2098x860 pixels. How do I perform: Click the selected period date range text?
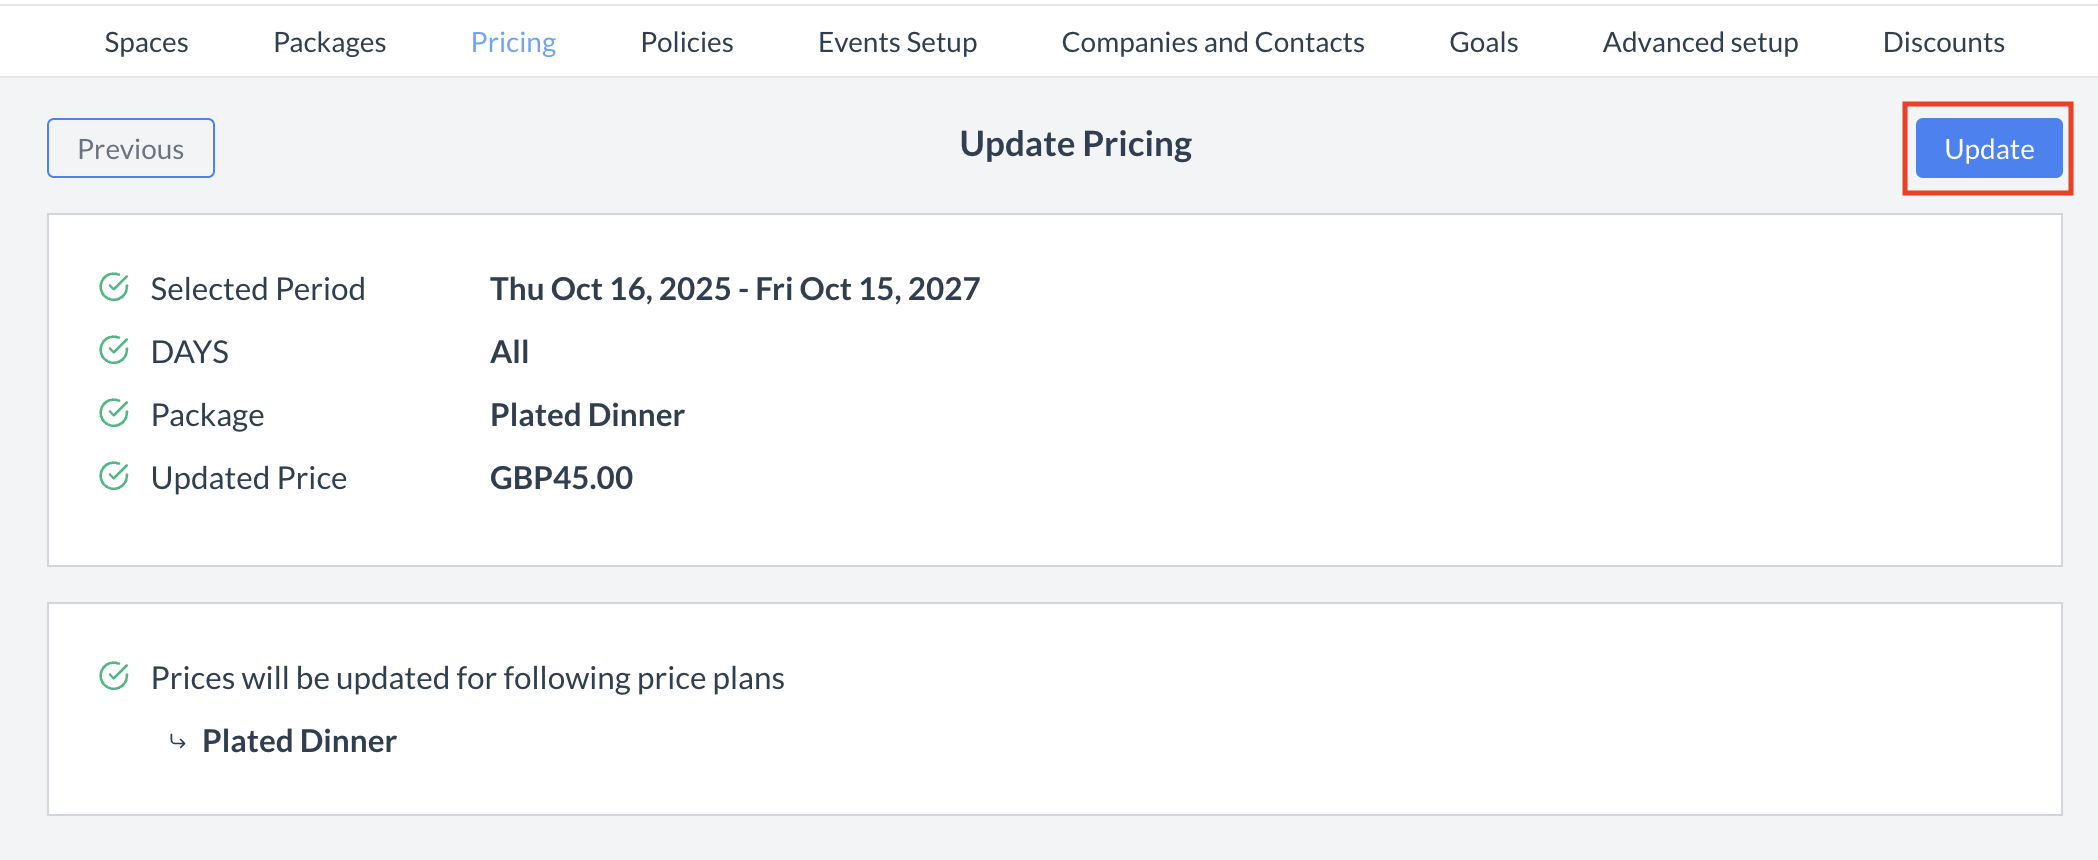pyautogui.click(x=734, y=288)
